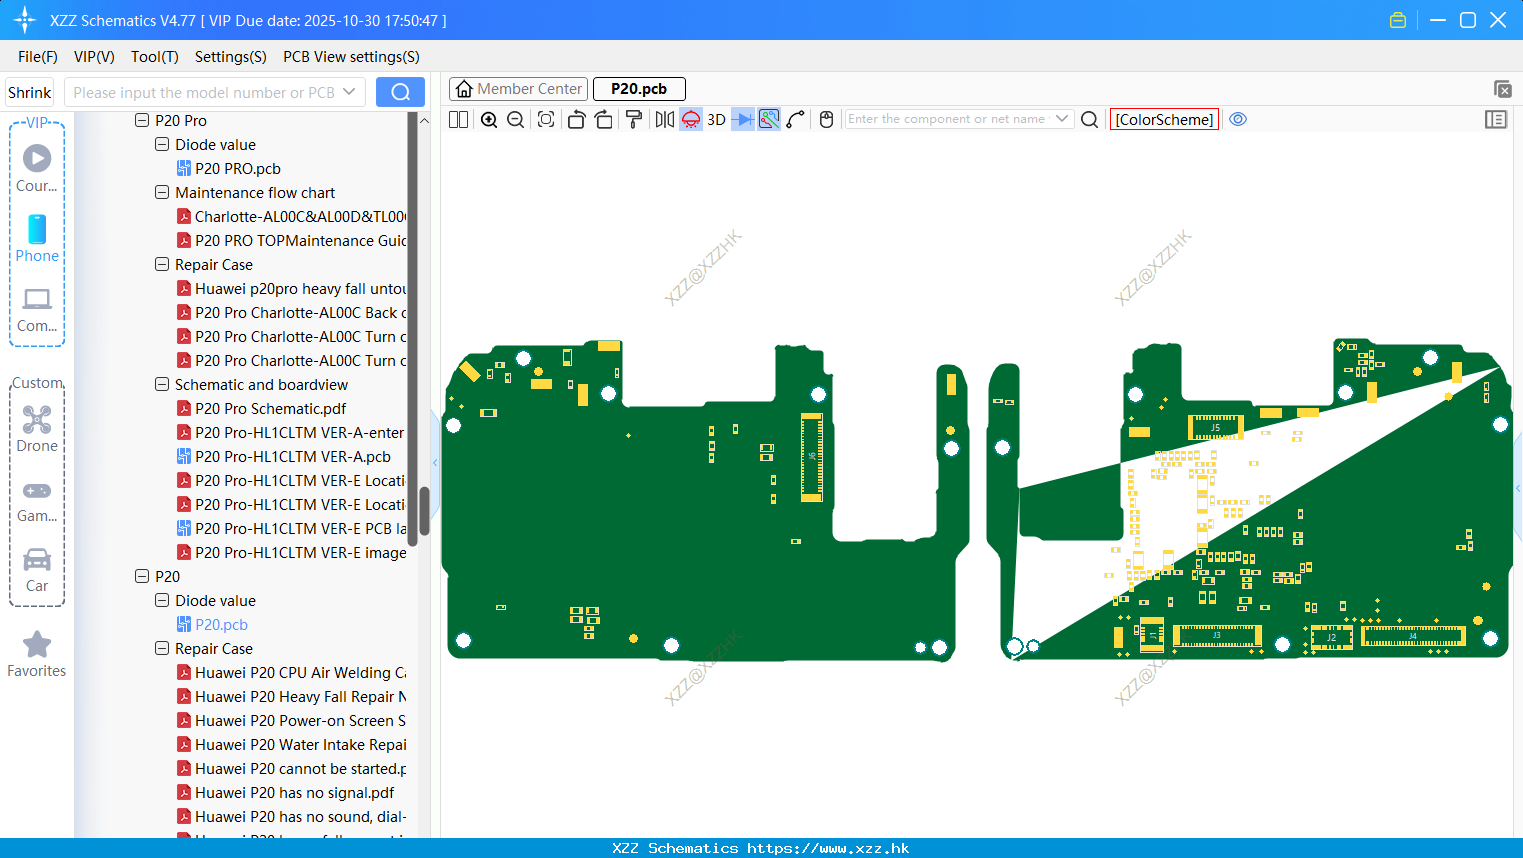Click the multi-window icon beside tabs
1523x858 pixels.
point(1502,89)
